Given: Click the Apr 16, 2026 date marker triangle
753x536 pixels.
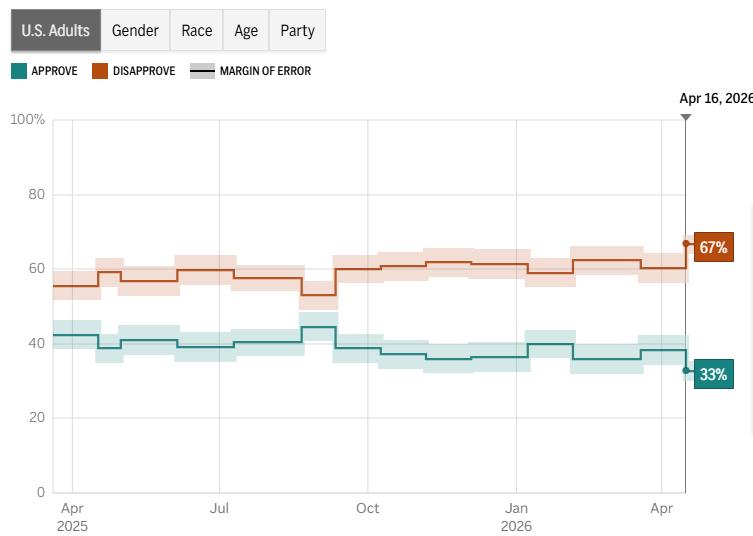Looking at the screenshot, I should tap(686, 117).
